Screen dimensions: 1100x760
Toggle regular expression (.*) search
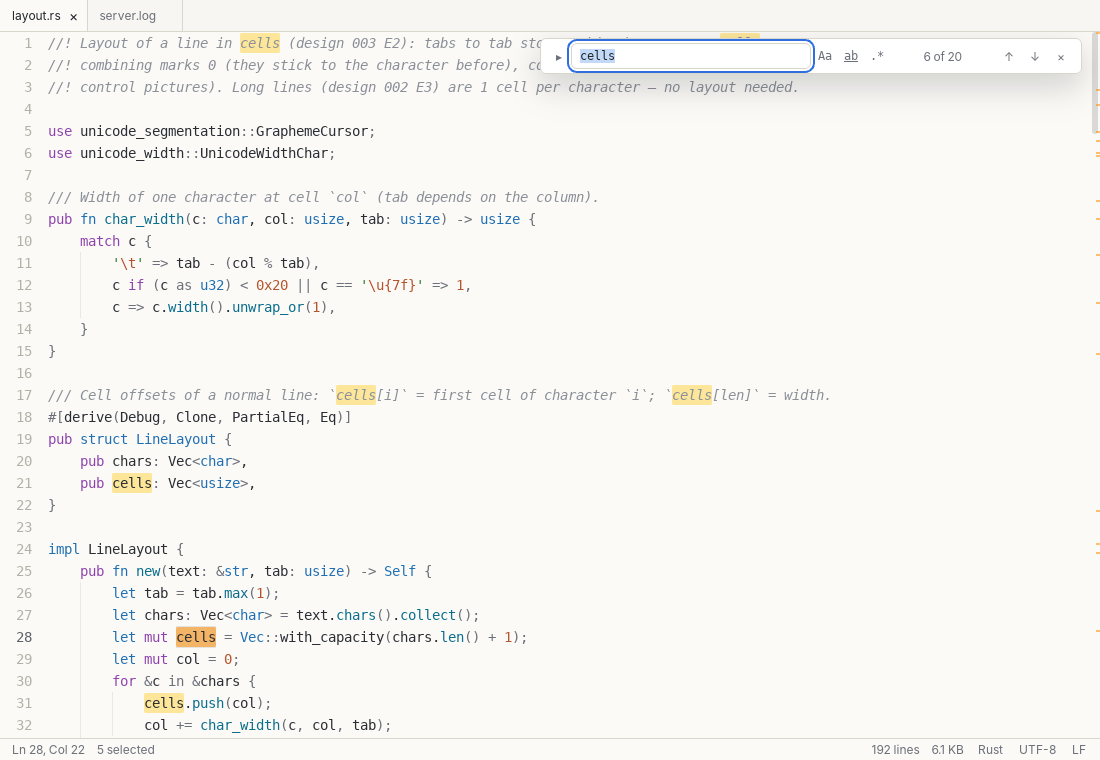pyautogui.click(x=877, y=56)
